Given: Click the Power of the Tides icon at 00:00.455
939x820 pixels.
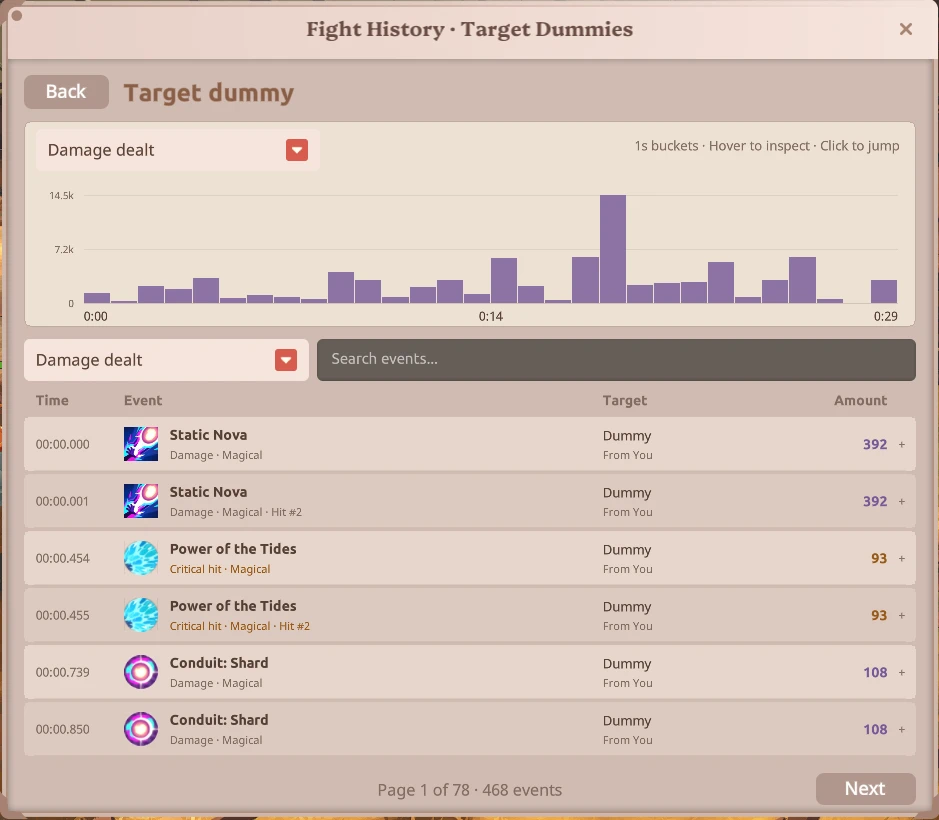Looking at the screenshot, I should tap(141, 615).
